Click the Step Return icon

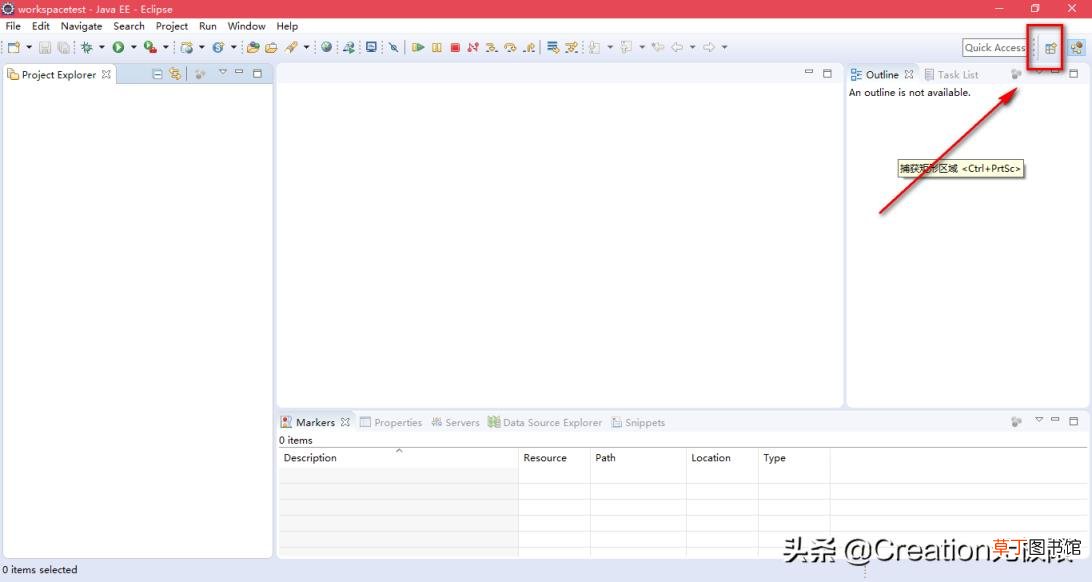tap(529, 47)
